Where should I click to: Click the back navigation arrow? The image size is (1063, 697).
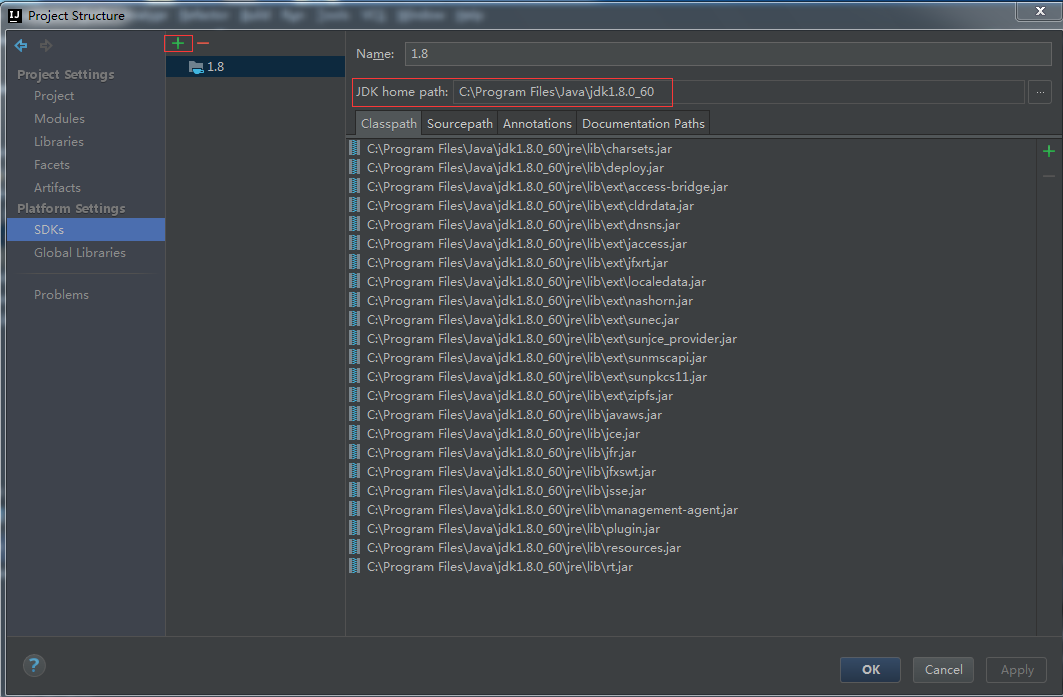pos(21,45)
